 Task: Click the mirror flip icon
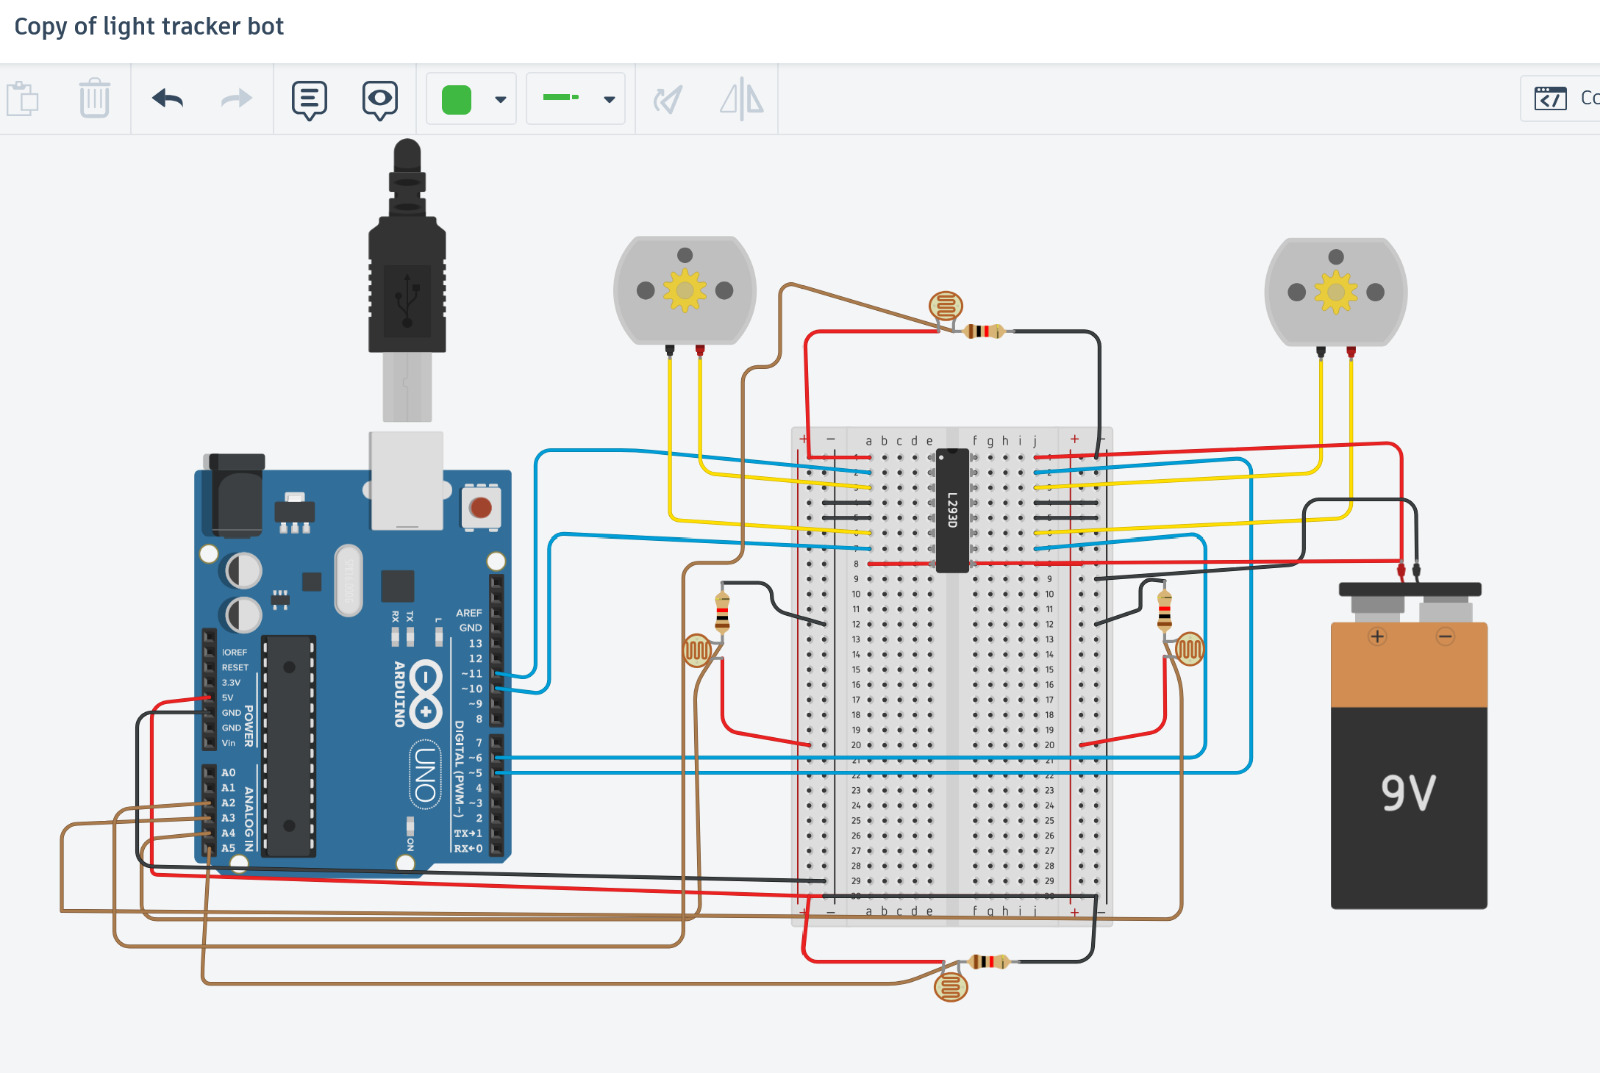coord(741,99)
